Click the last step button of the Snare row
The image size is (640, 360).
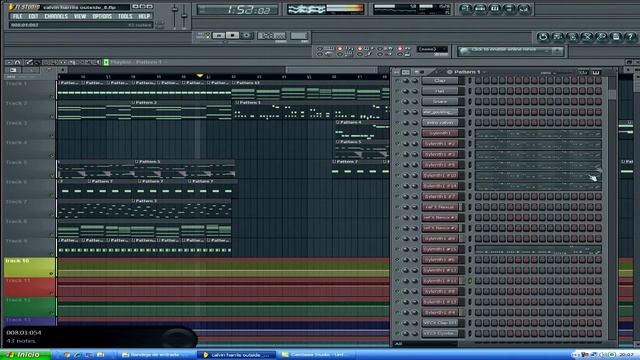(x=598, y=102)
